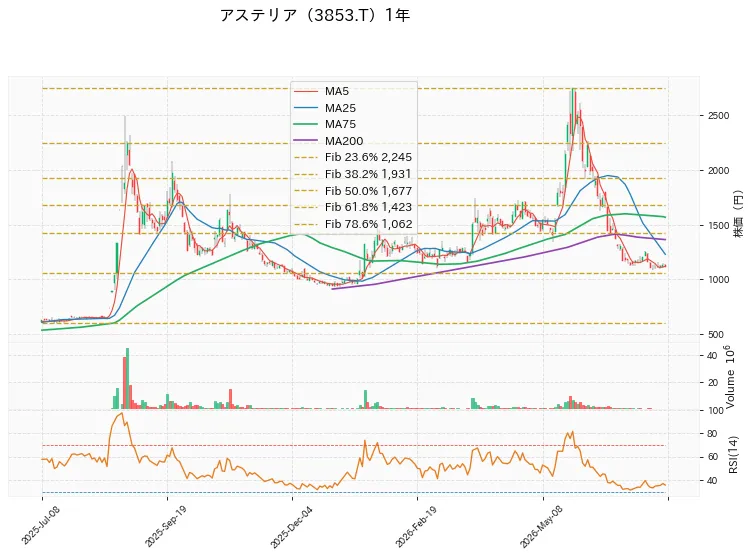Click the RSI(14) axis label
Screen dimensions: 752x558
click(733, 454)
